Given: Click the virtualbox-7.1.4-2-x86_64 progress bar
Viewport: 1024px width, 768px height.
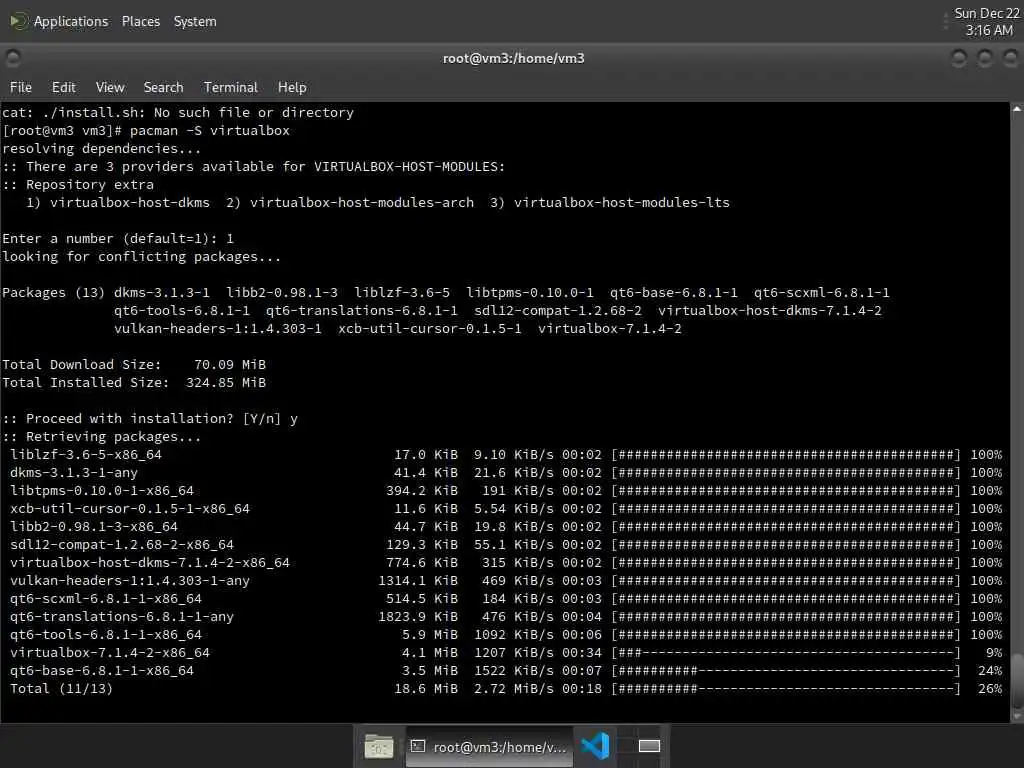Looking at the screenshot, I should pos(786,652).
